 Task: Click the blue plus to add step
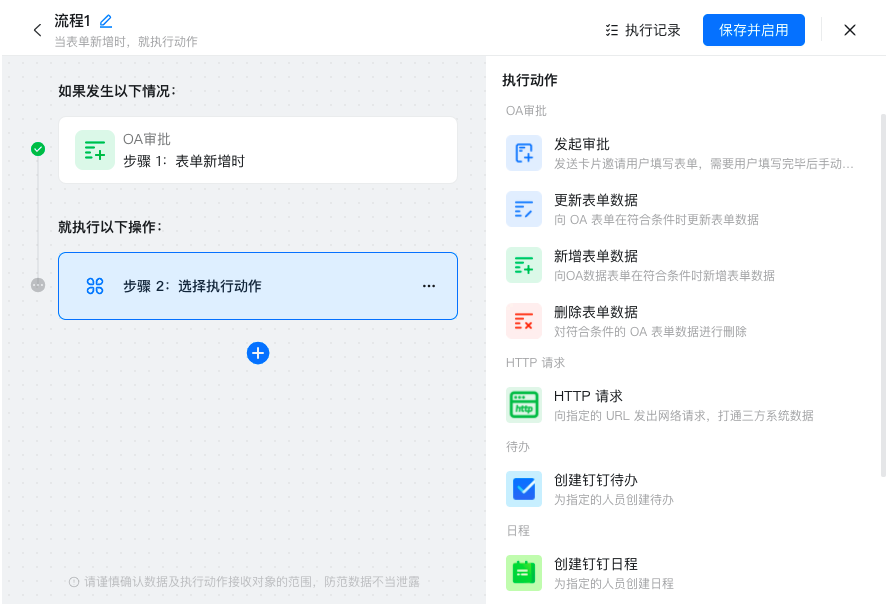coord(258,353)
